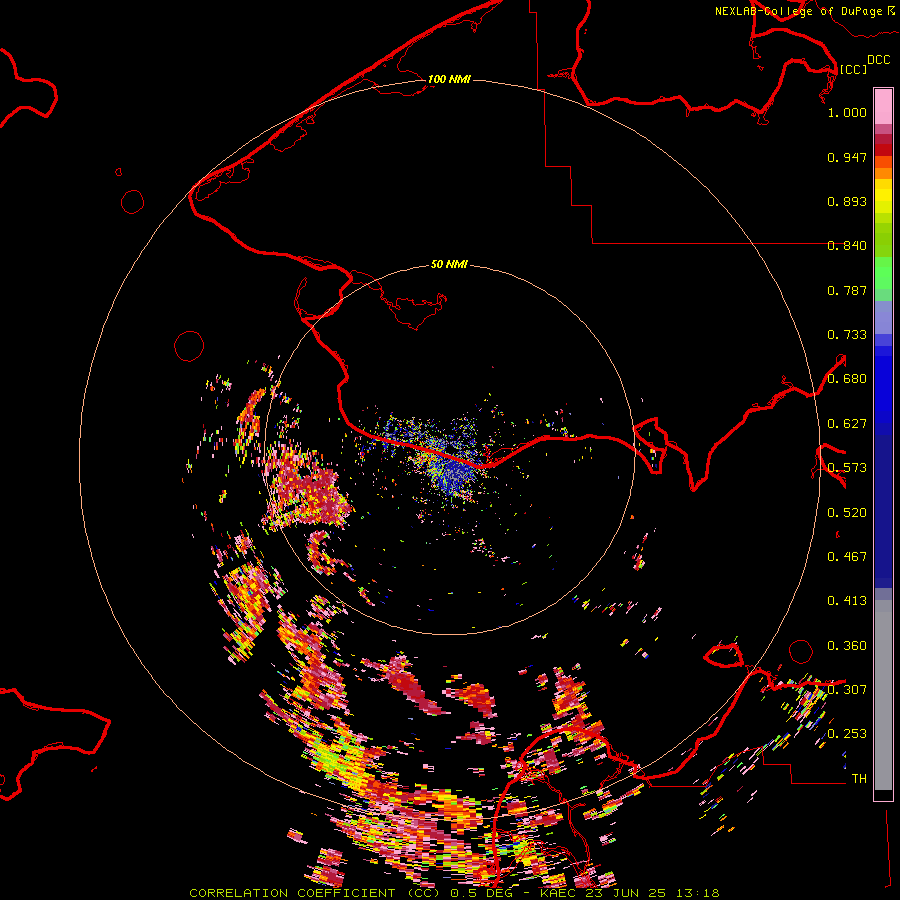The width and height of the screenshot is (900, 900).
Task: Click the TH threshold label
Action: (859, 779)
